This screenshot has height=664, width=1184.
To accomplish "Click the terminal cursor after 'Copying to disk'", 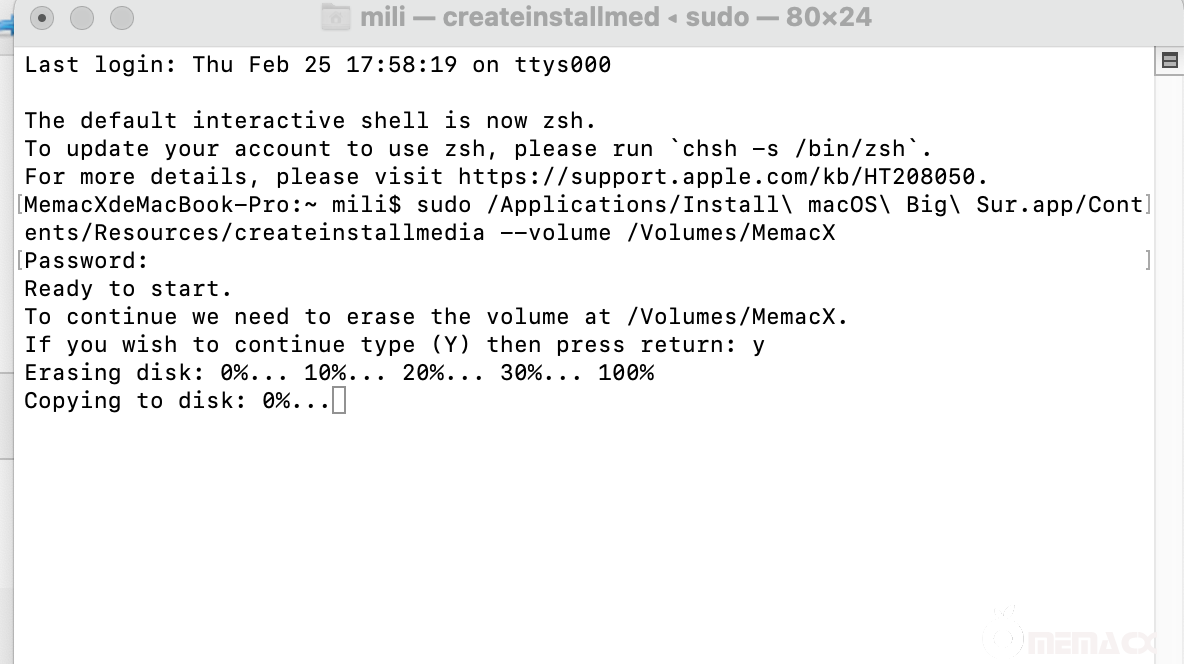I will [x=339, y=401].
